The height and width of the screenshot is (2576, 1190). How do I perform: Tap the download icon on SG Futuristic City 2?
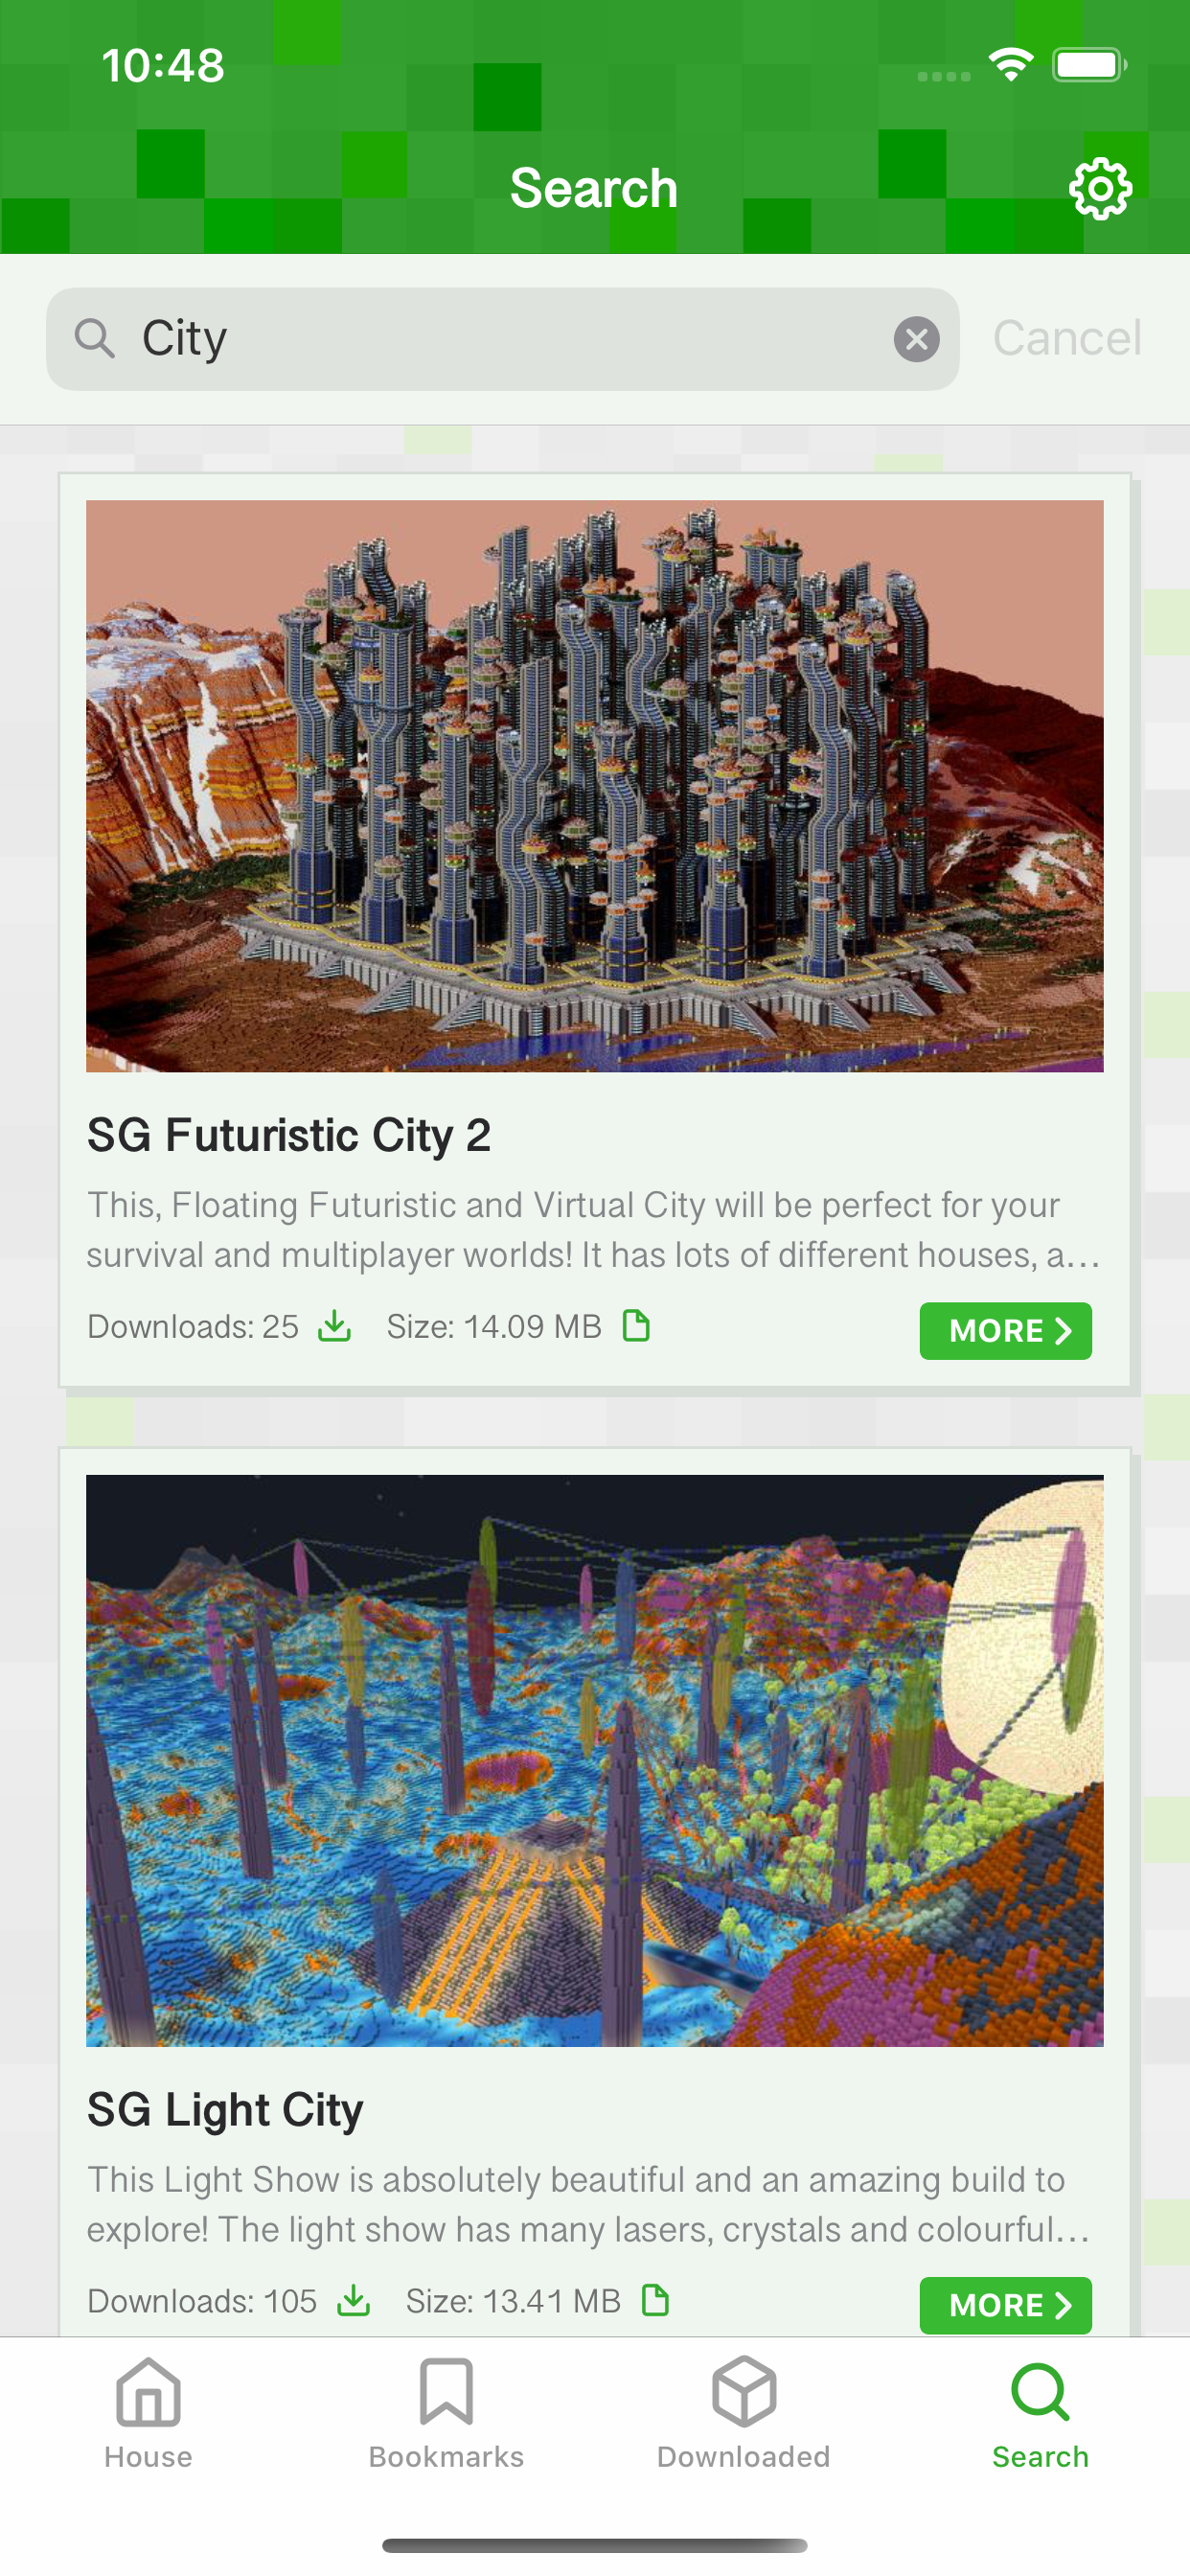[334, 1326]
